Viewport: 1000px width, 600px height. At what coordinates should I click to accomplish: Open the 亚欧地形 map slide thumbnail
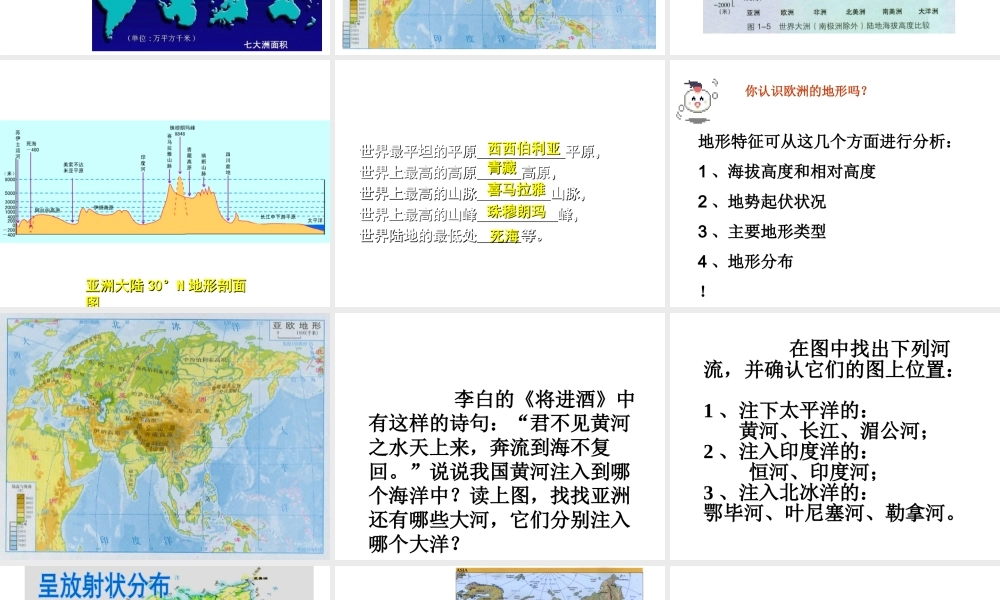pyautogui.click(x=165, y=436)
